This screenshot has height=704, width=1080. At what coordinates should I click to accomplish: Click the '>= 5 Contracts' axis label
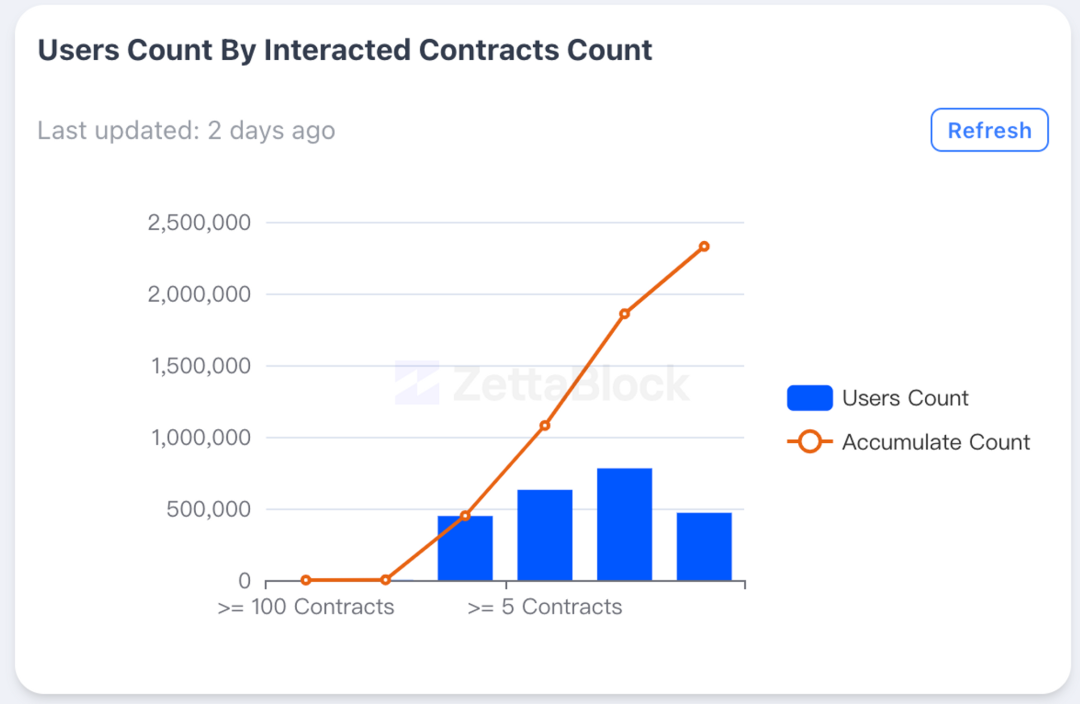pos(545,607)
